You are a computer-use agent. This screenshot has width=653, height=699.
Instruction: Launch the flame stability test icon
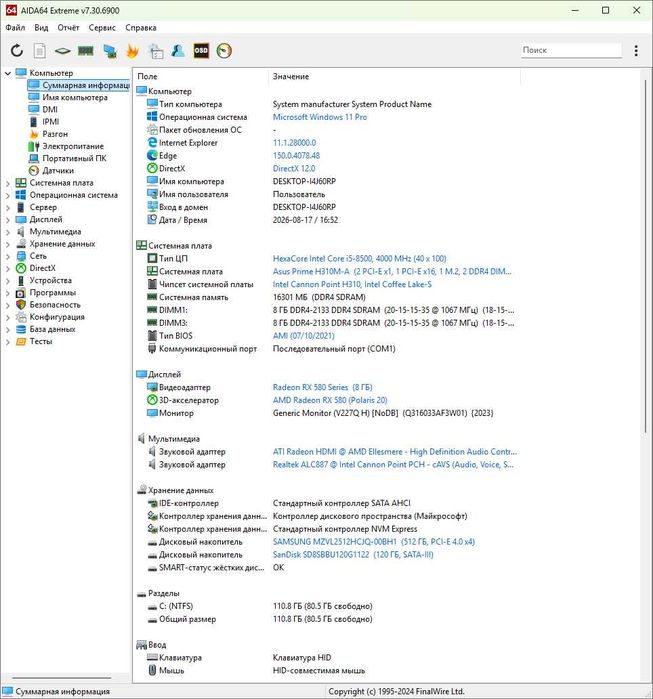pos(132,51)
